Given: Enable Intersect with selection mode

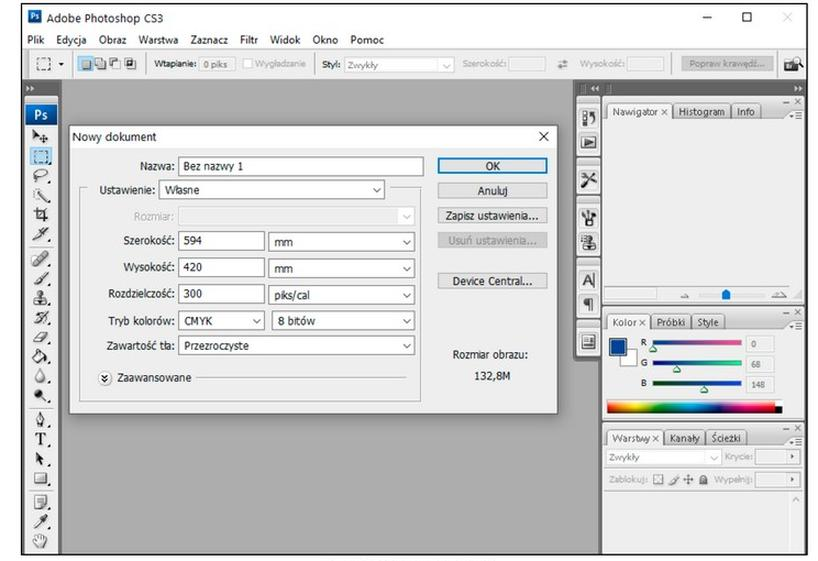Looking at the screenshot, I should (x=130, y=64).
